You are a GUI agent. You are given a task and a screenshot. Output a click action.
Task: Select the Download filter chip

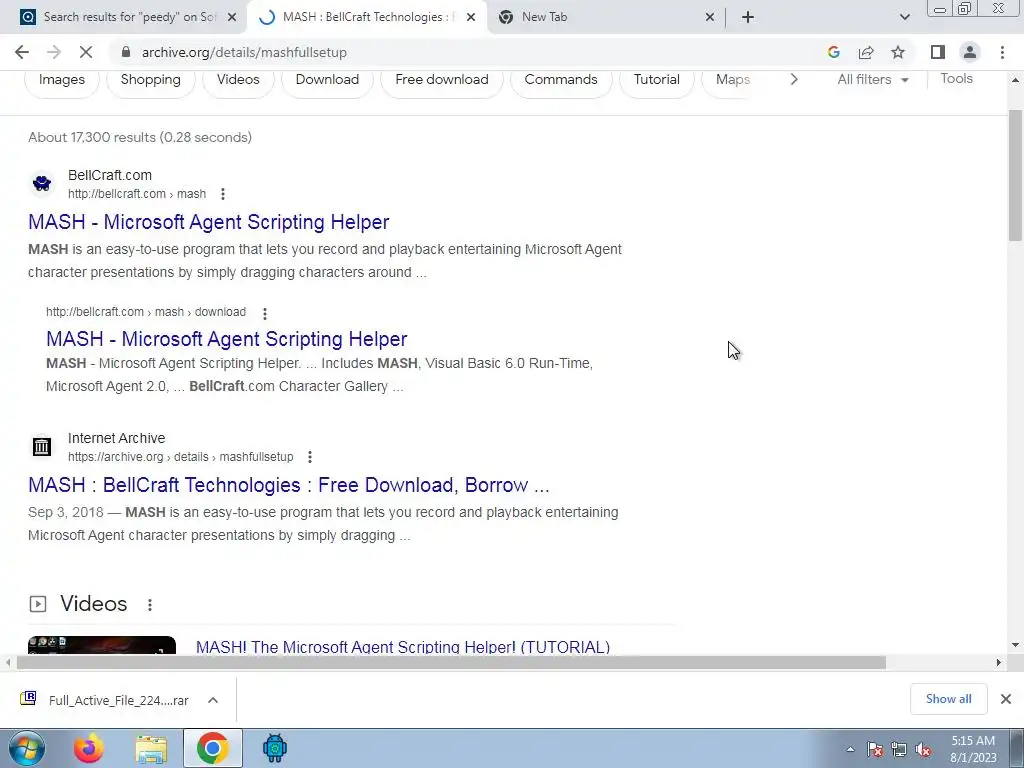coord(327,80)
